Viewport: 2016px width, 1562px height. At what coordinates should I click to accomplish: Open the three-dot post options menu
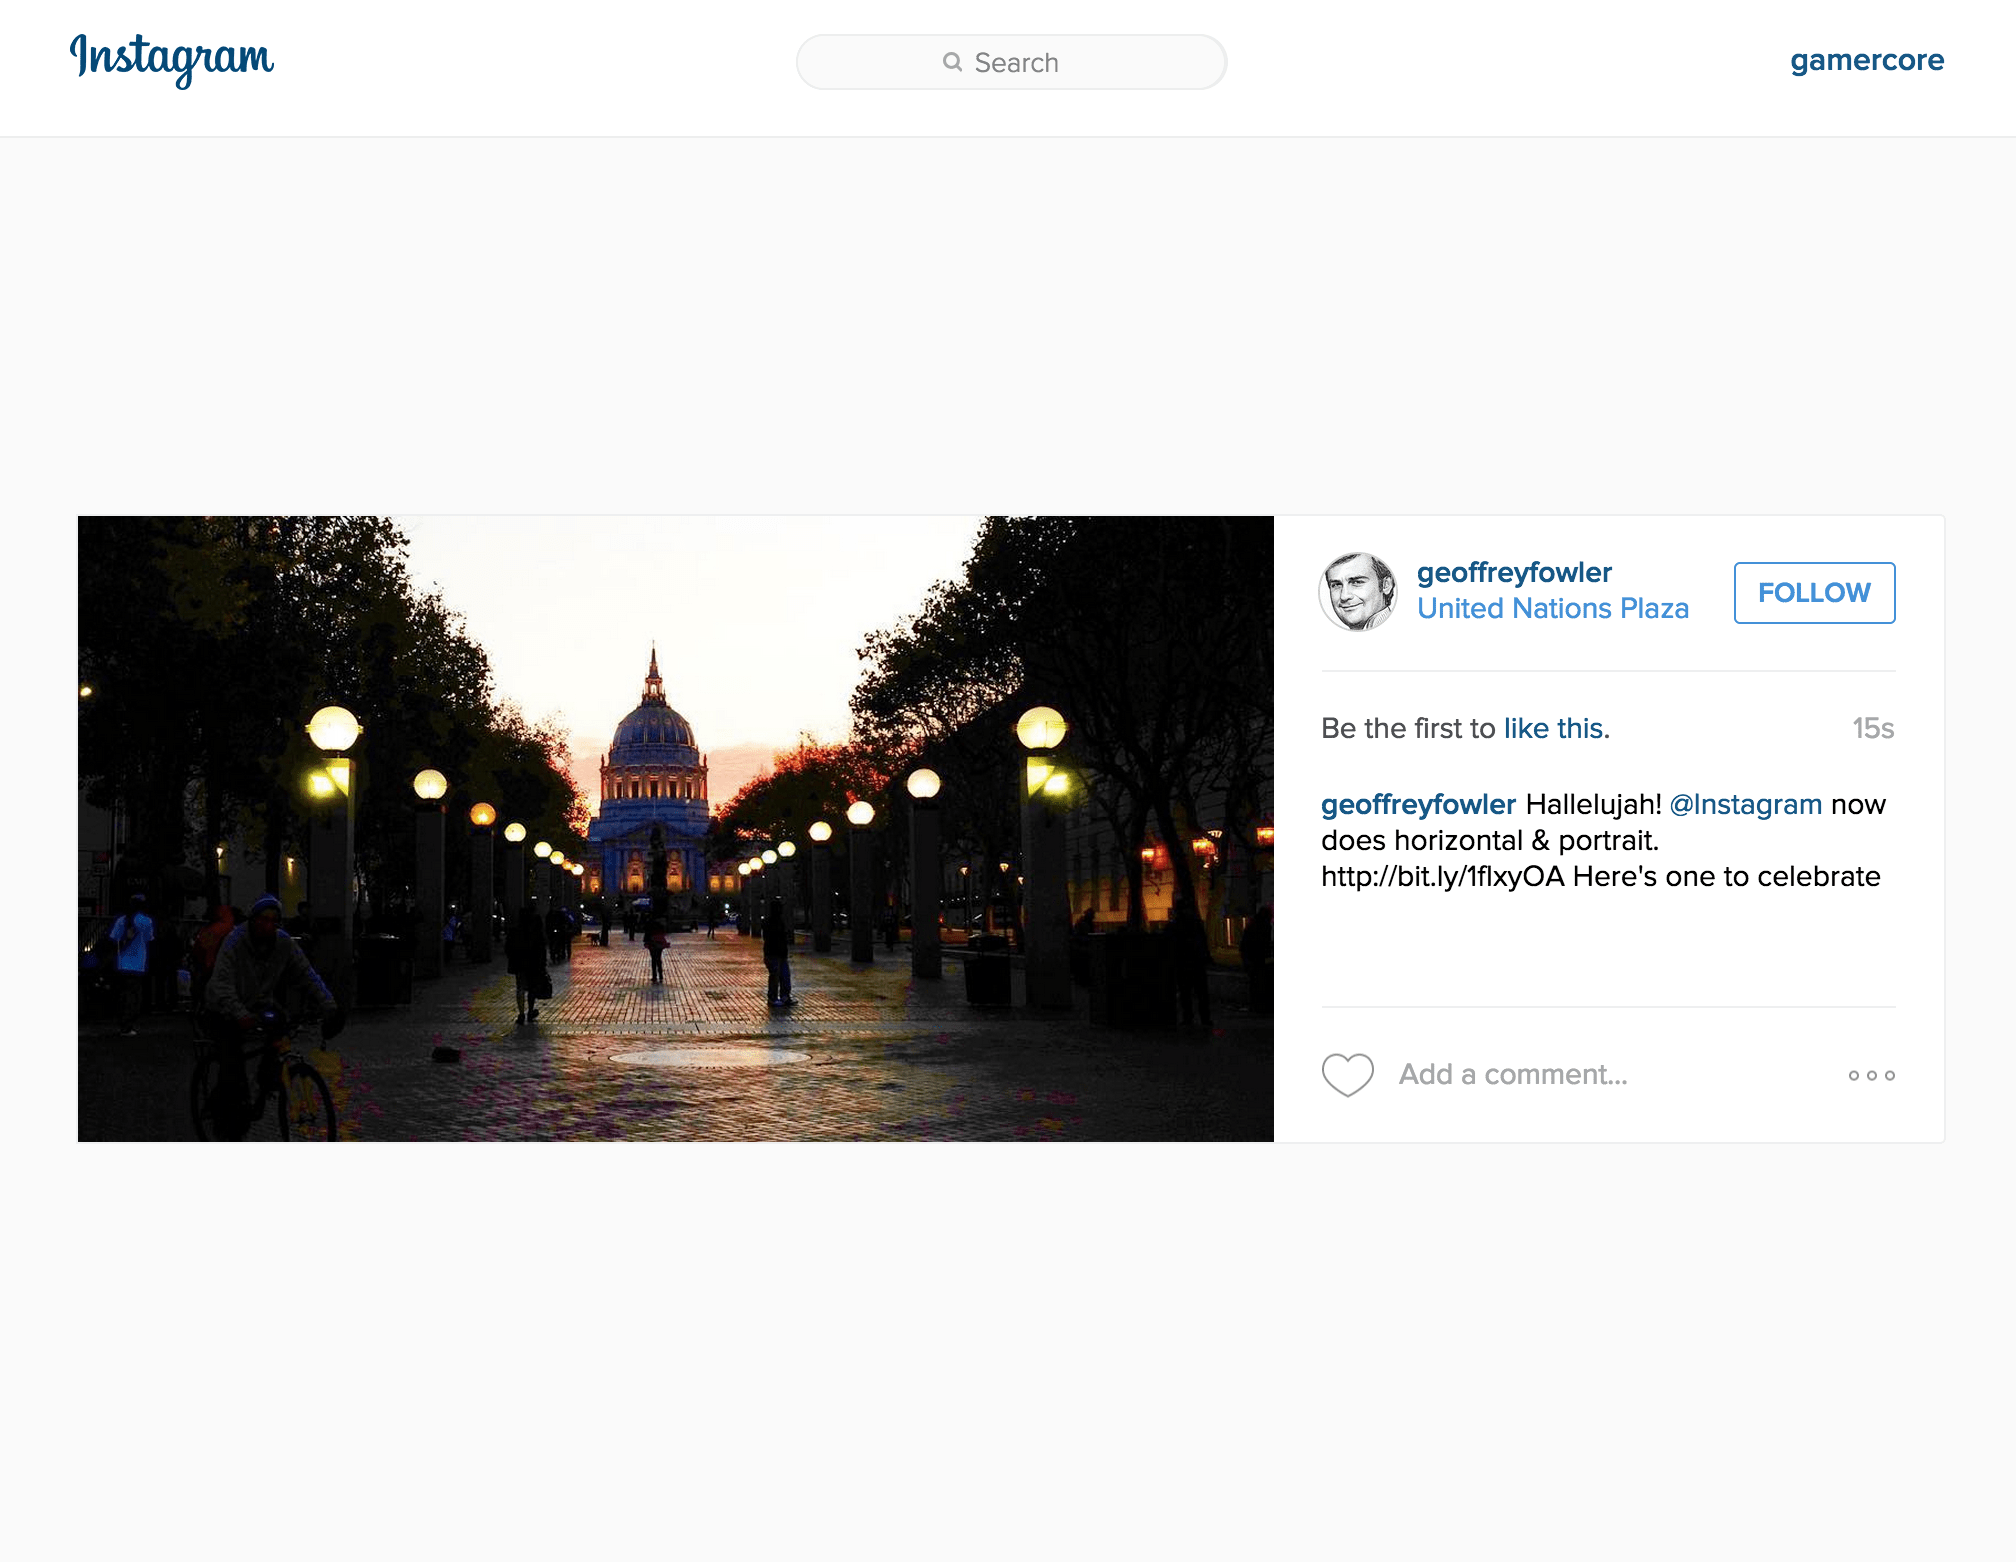(1871, 1074)
